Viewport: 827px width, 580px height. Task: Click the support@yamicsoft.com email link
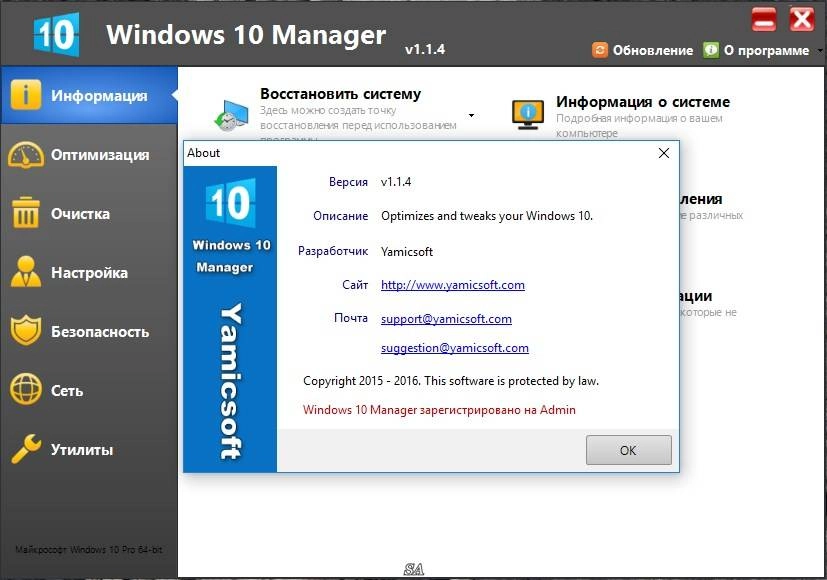[446, 319]
